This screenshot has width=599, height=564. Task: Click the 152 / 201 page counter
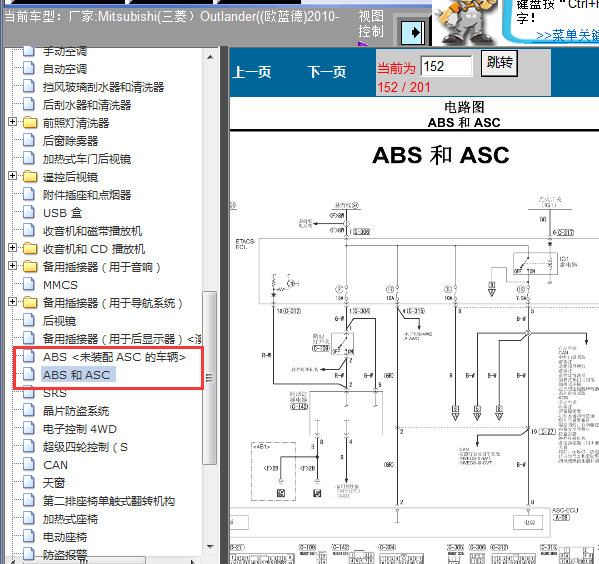pos(404,87)
